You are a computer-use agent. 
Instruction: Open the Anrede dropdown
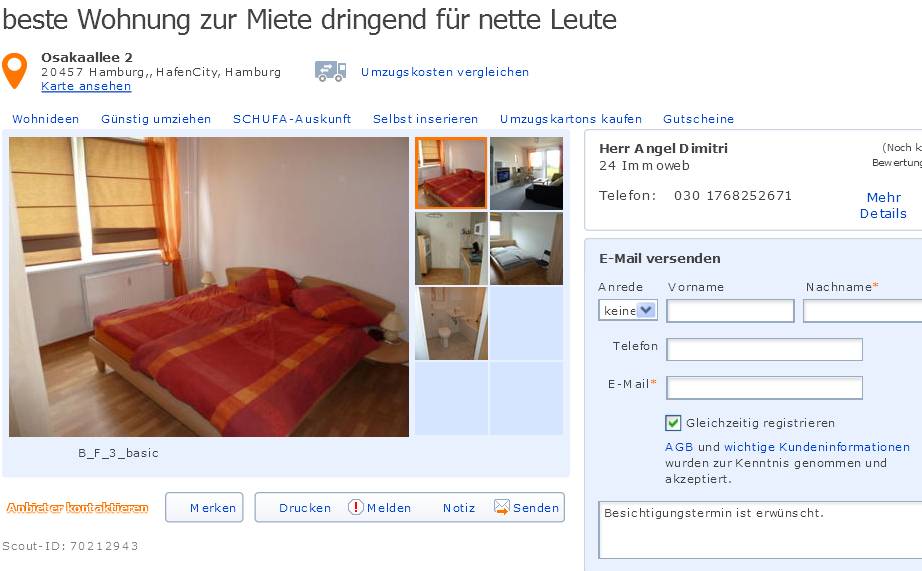[x=627, y=310]
